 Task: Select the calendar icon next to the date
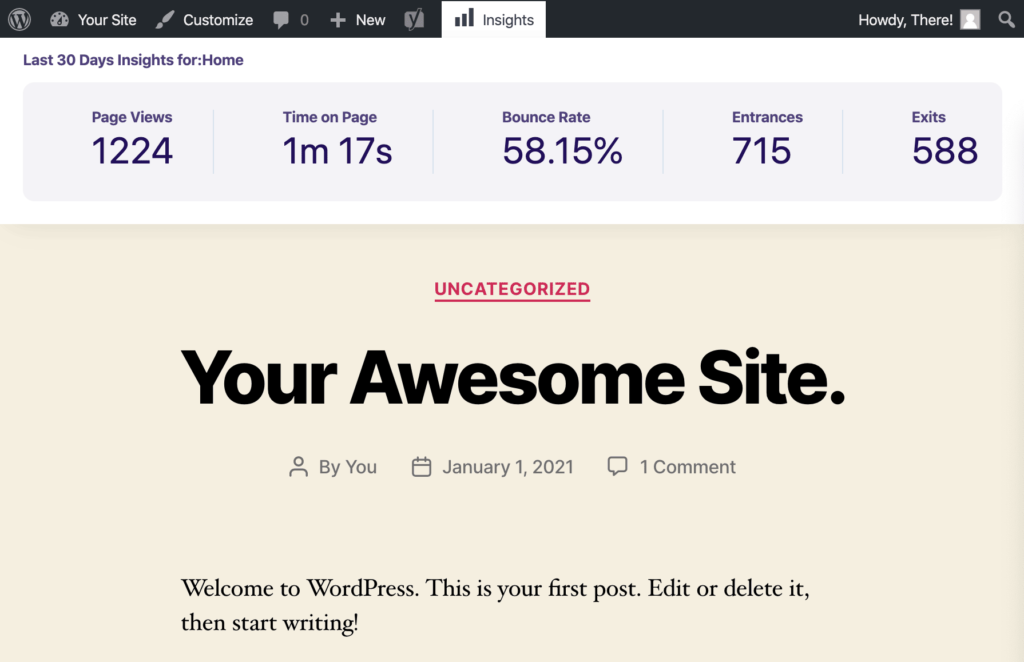[423, 466]
